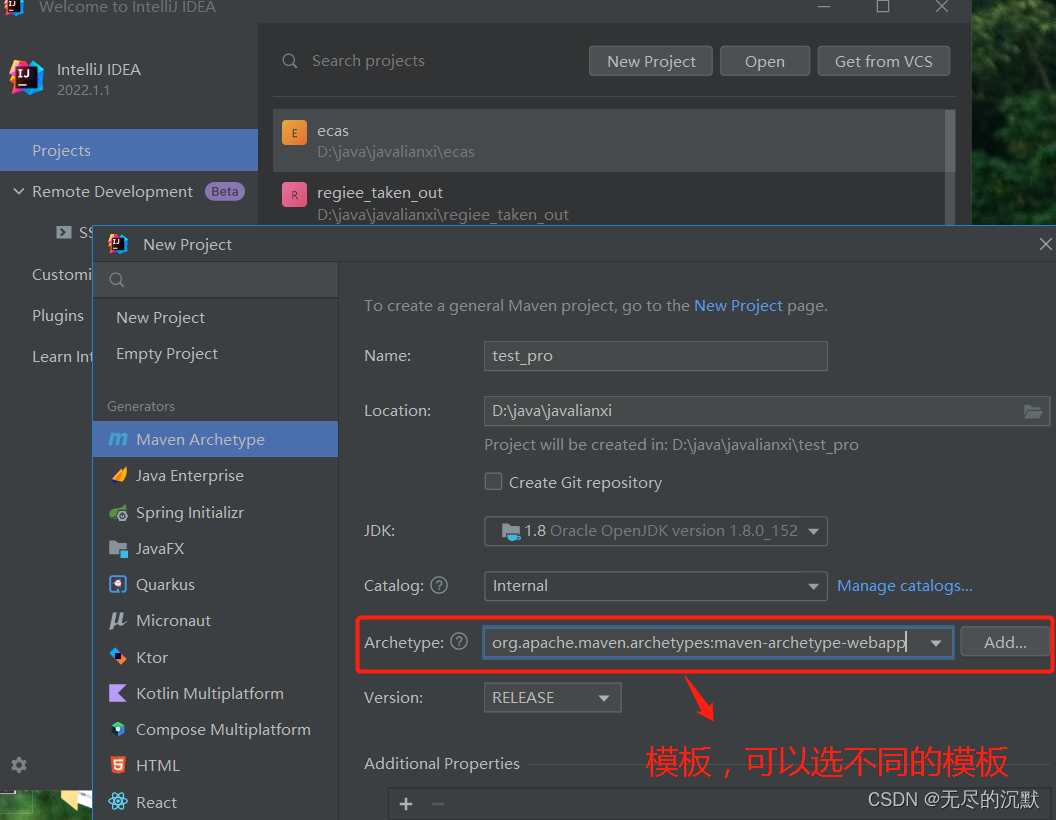Collapse the Remote Development section
1056x820 pixels.
point(19,192)
